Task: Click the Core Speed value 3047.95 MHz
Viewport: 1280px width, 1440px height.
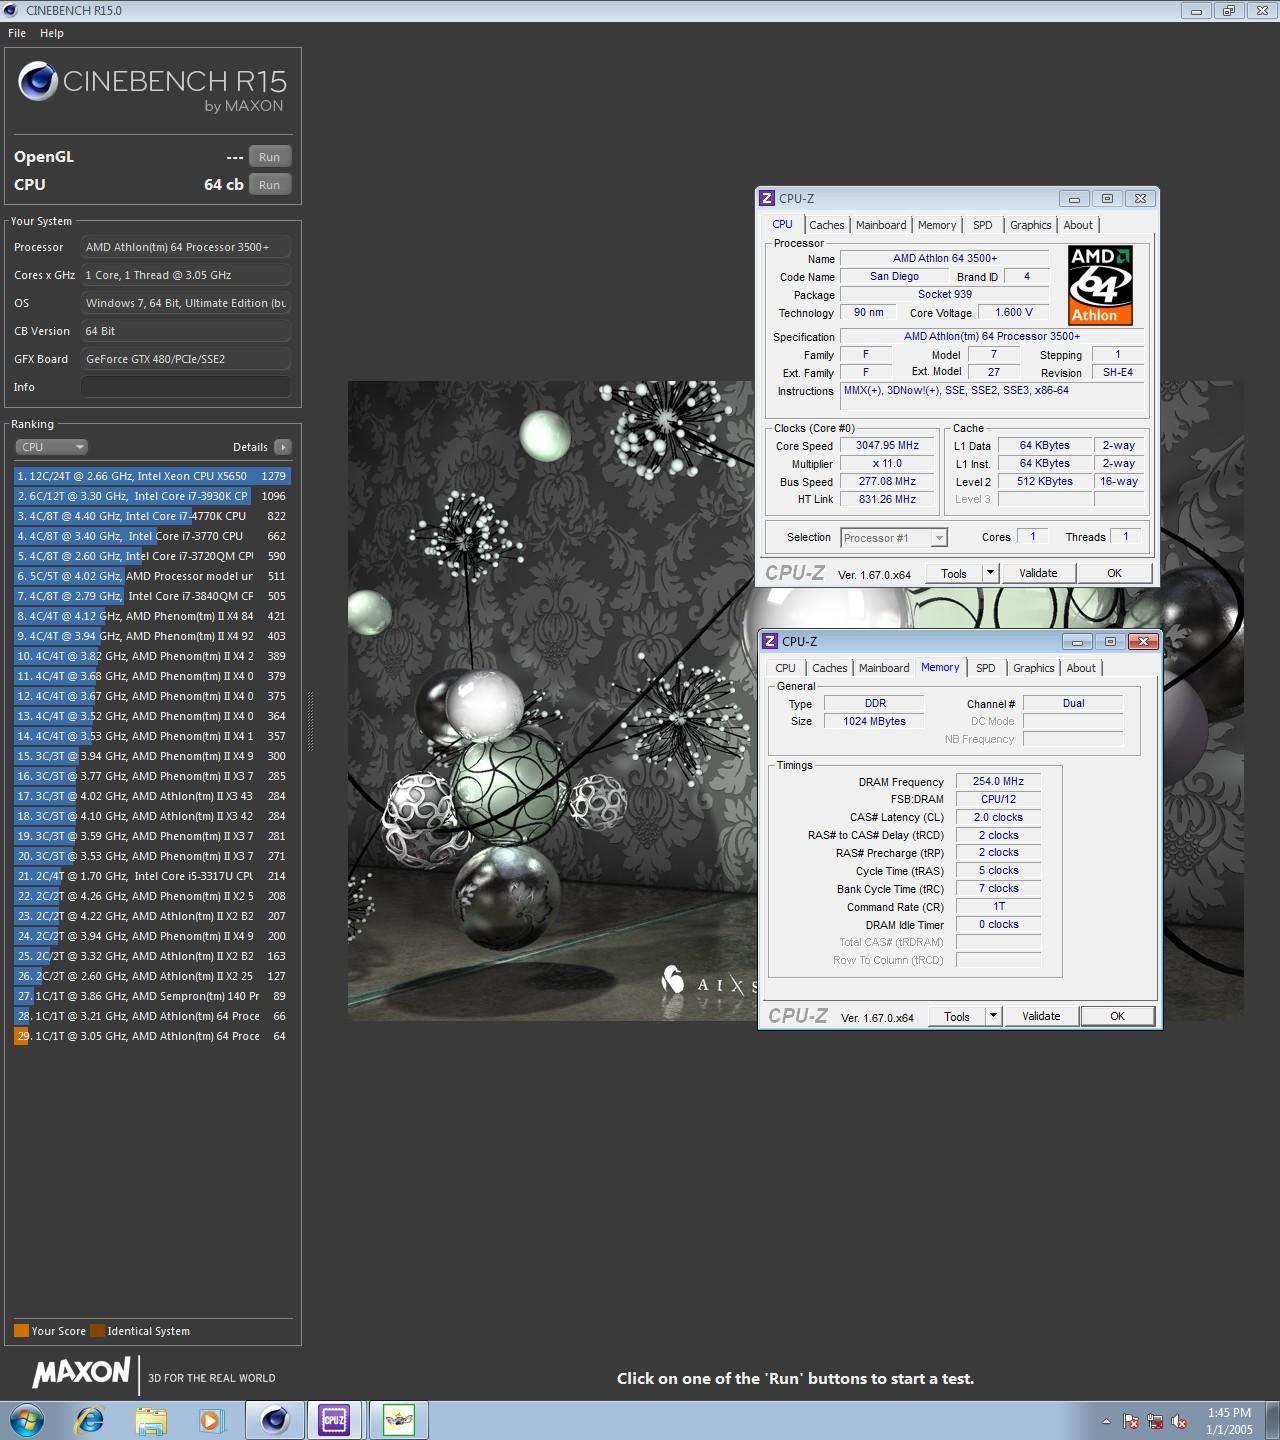Action: pyautogui.click(x=887, y=446)
